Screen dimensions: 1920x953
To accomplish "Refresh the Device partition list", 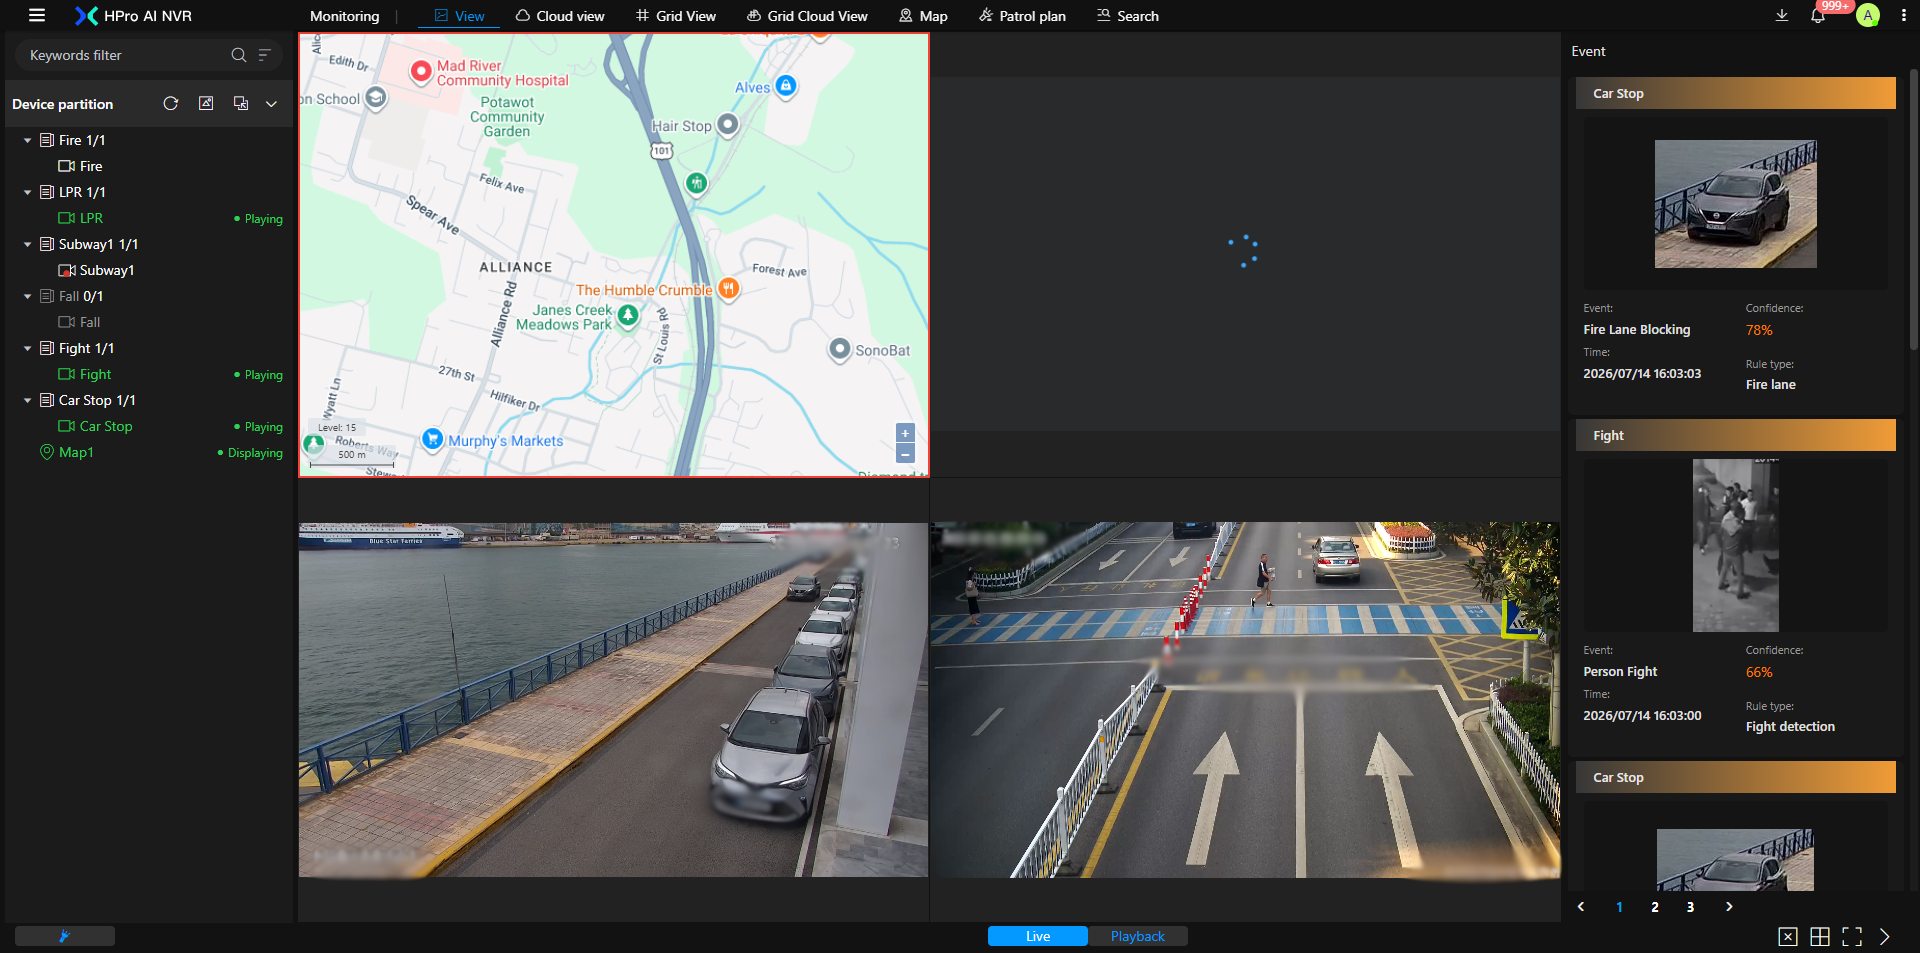I will pyautogui.click(x=171, y=103).
